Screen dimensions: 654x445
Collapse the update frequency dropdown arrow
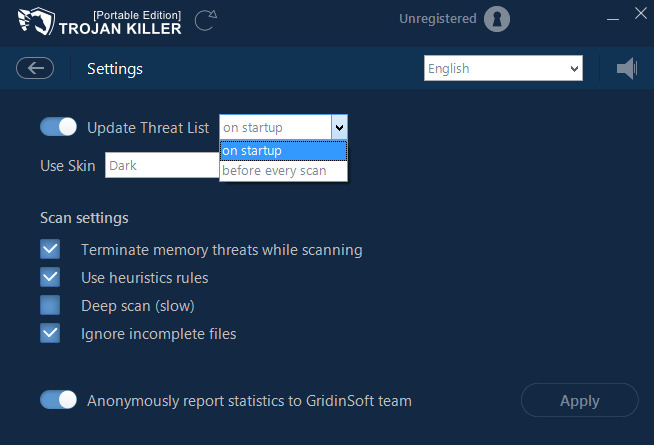click(x=339, y=127)
